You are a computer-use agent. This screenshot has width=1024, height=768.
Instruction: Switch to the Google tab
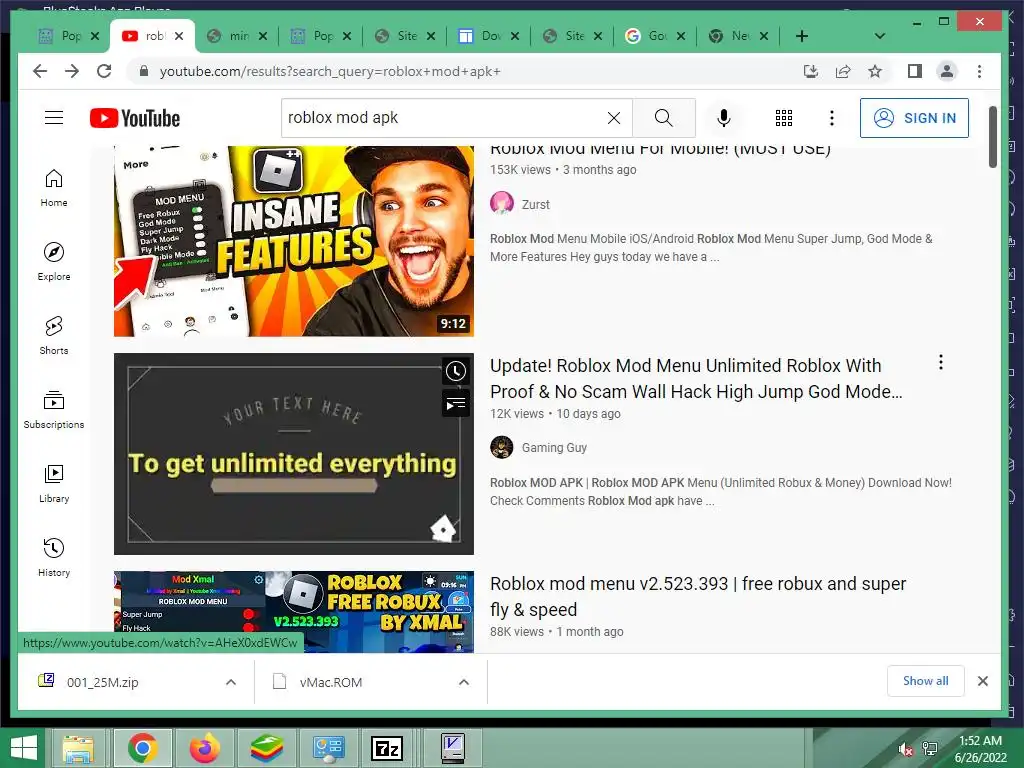click(x=648, y=36)
